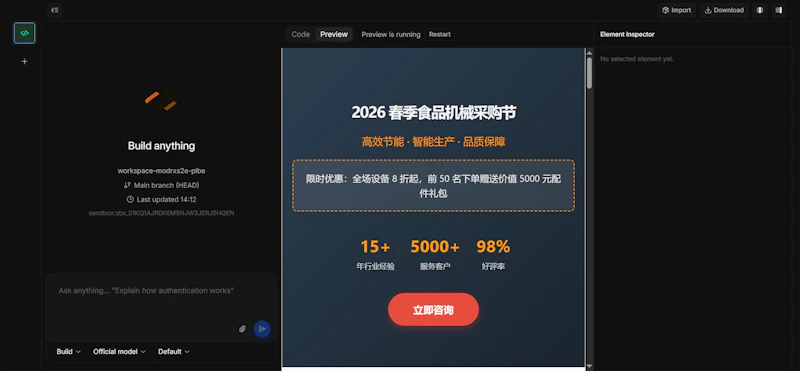Send the message with blue arrow
This screenshot has height=371, width=800.
(262, 329)
